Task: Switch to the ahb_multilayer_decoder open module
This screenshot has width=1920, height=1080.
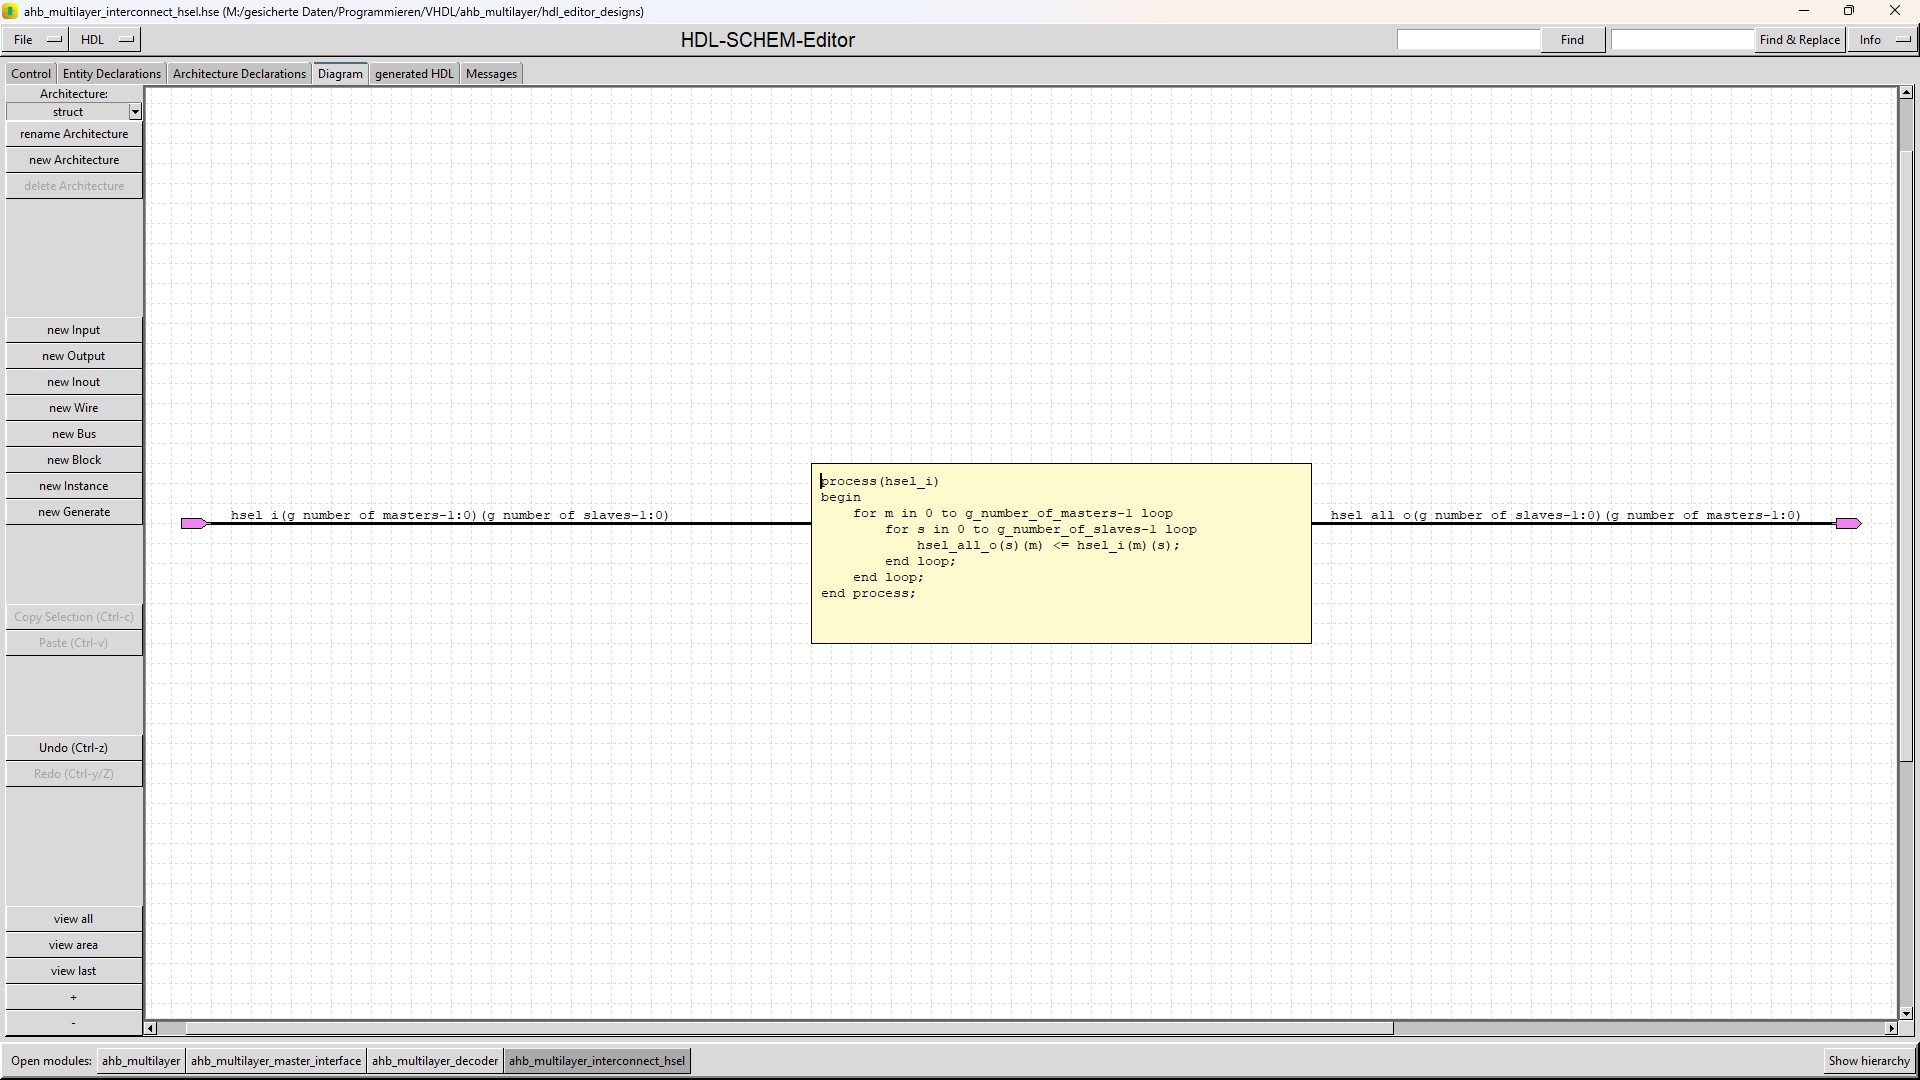Action: click(x=434, y=1061)
